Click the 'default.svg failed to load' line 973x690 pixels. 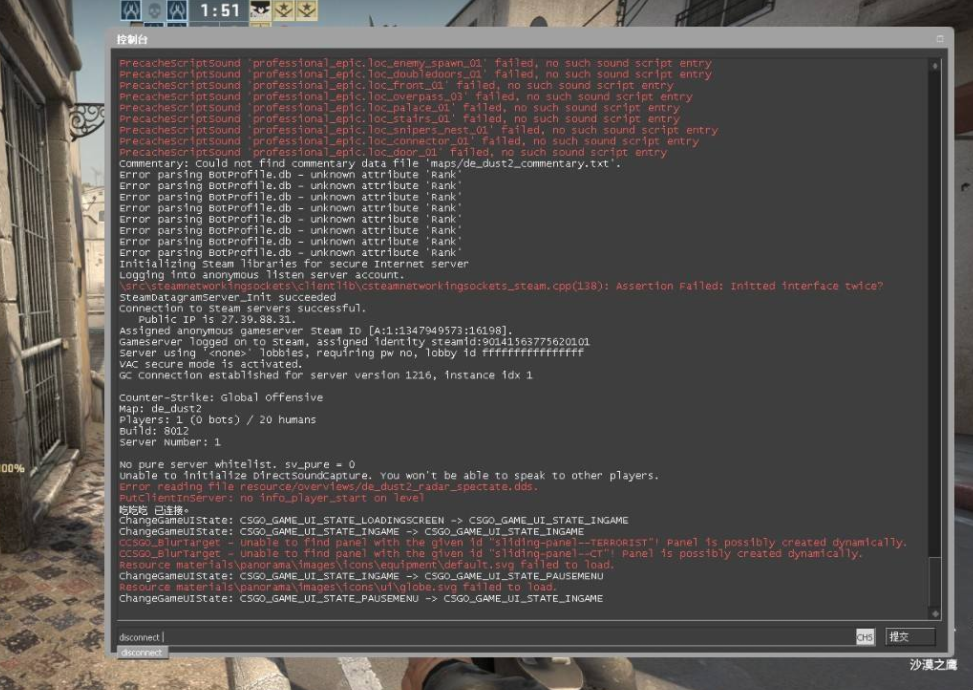[x=366, y=565]
